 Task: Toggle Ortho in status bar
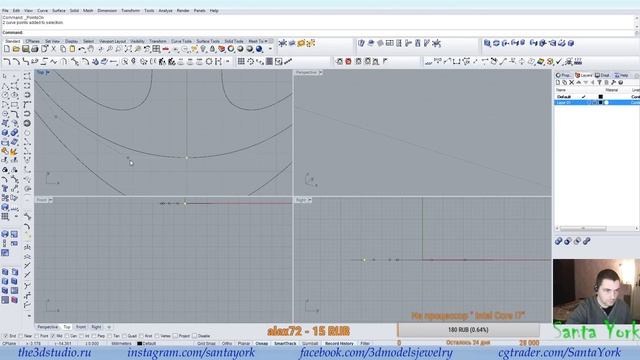click(227, 344)
